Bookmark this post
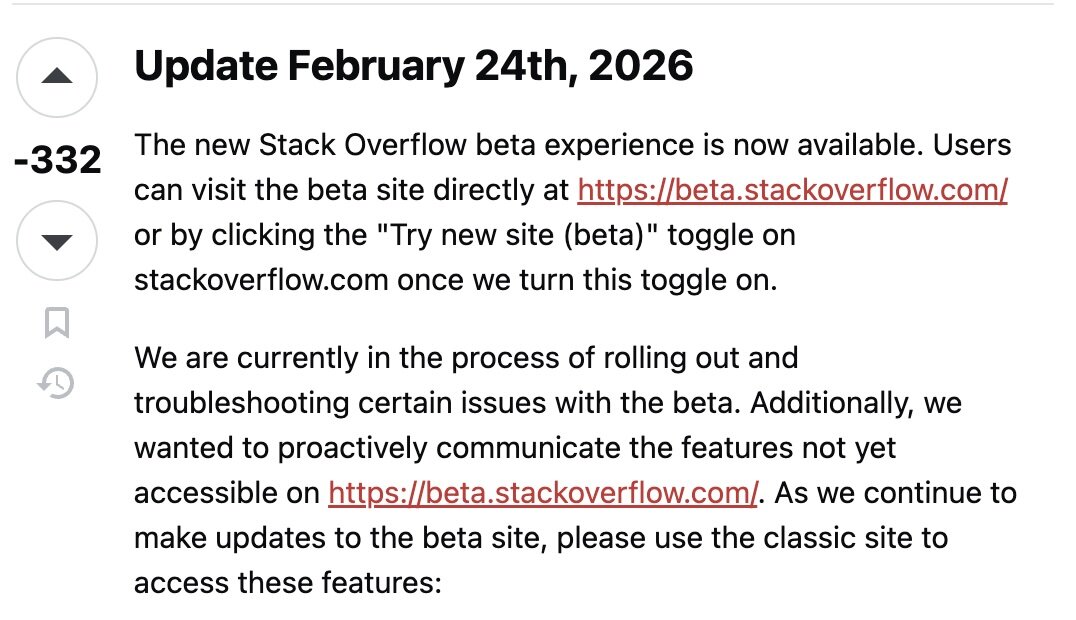The height and width of the screenshot is (620, 1076). coord(57,323)
